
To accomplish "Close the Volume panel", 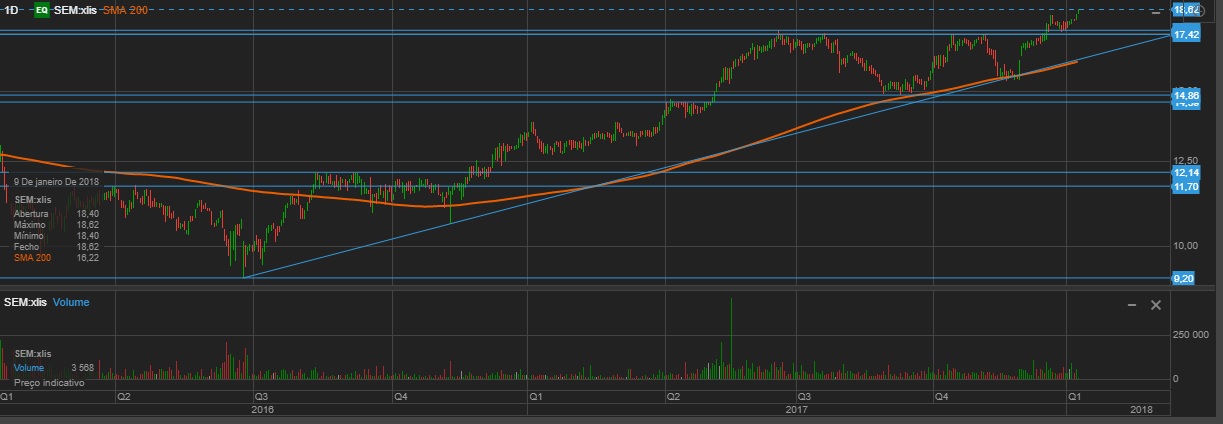I will [x=1155, y=304].
